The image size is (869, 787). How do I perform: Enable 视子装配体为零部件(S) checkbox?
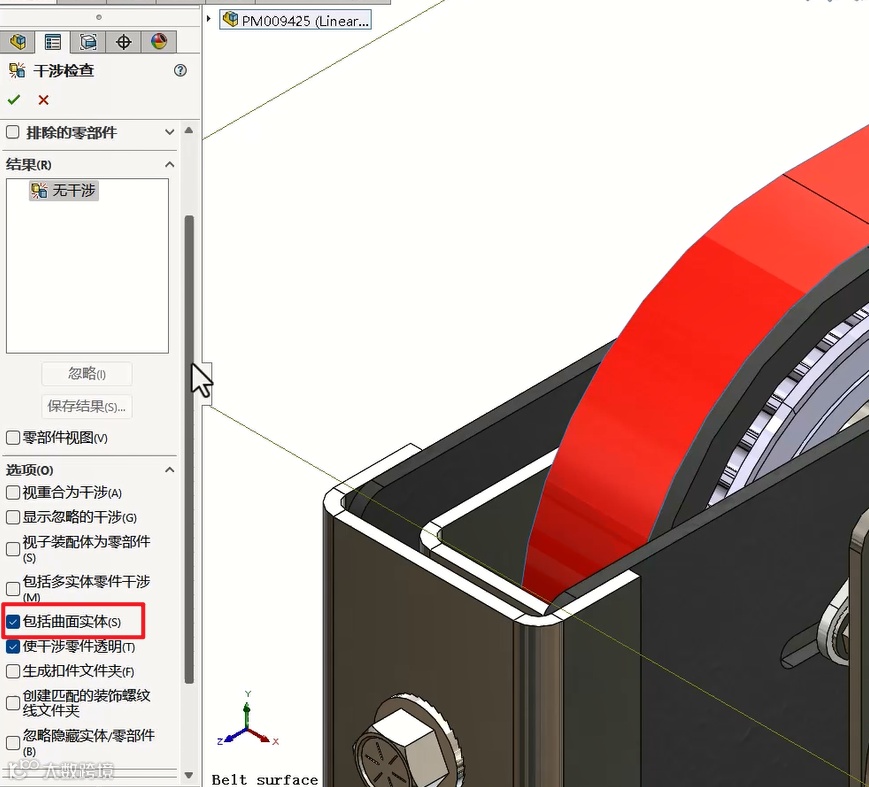pyautogui.click(x=13, y=549)
